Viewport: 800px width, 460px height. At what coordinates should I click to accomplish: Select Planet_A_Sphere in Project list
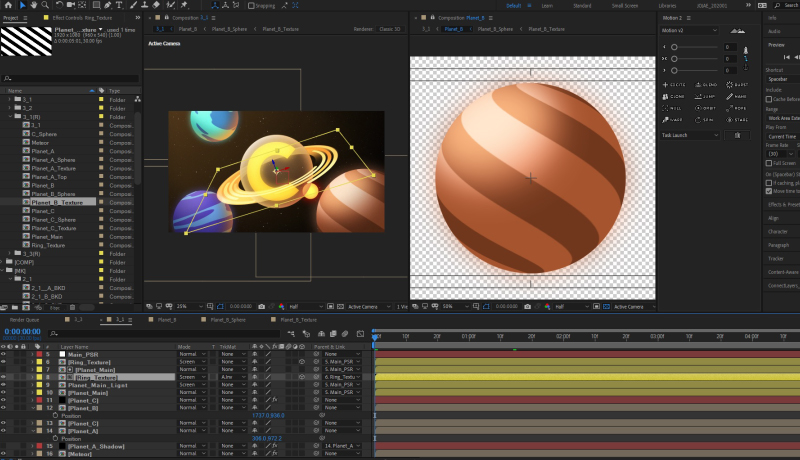[53, 160]
